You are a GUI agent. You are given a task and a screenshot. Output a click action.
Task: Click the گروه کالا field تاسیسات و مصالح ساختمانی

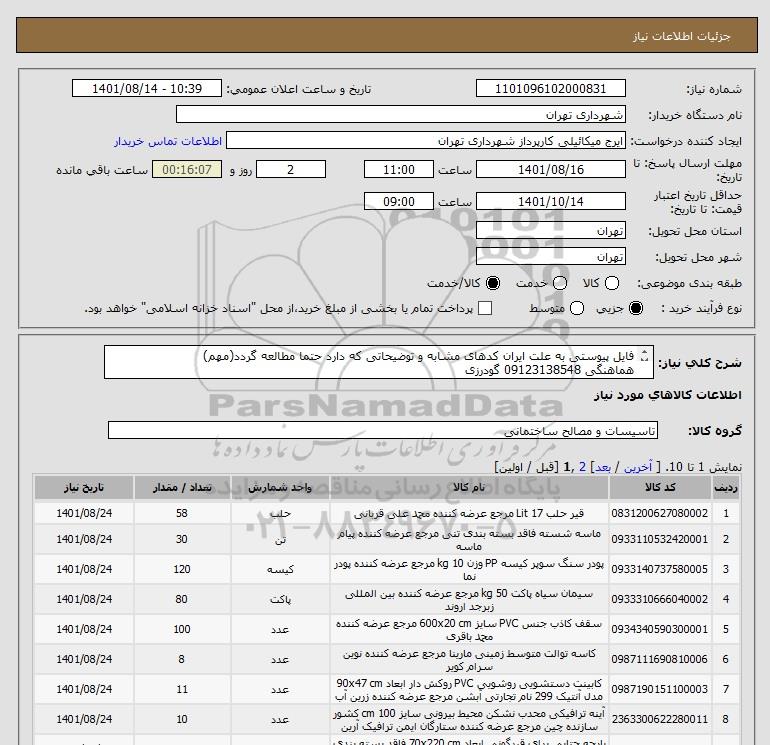pos(383,430)
